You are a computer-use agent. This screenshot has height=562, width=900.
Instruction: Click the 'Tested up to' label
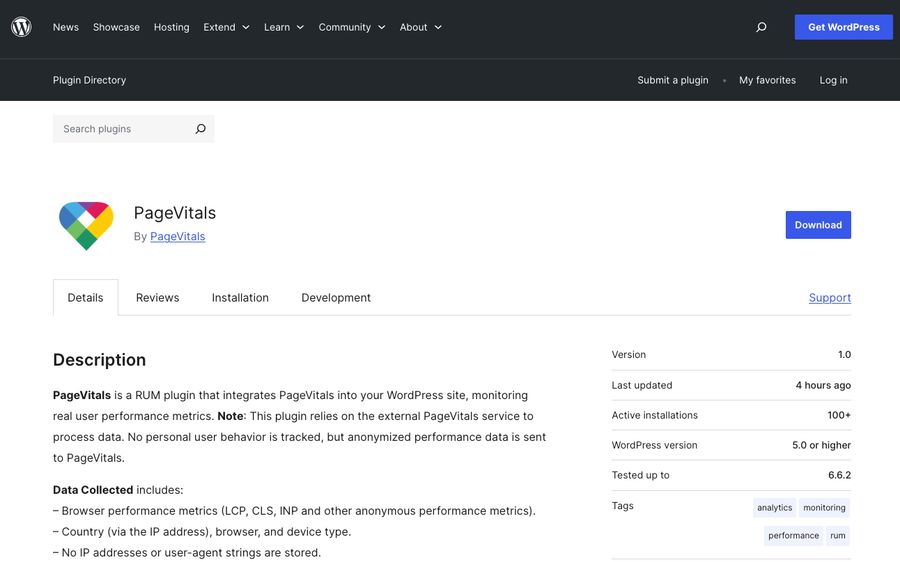(x=641, y=475)
